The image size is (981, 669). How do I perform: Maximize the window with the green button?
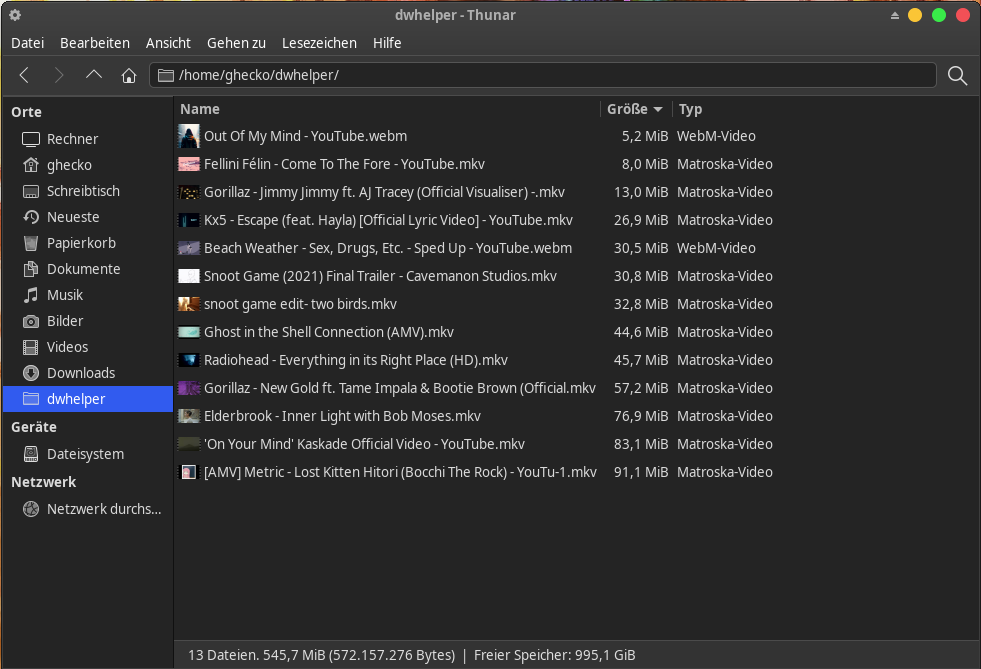[938, 15]
